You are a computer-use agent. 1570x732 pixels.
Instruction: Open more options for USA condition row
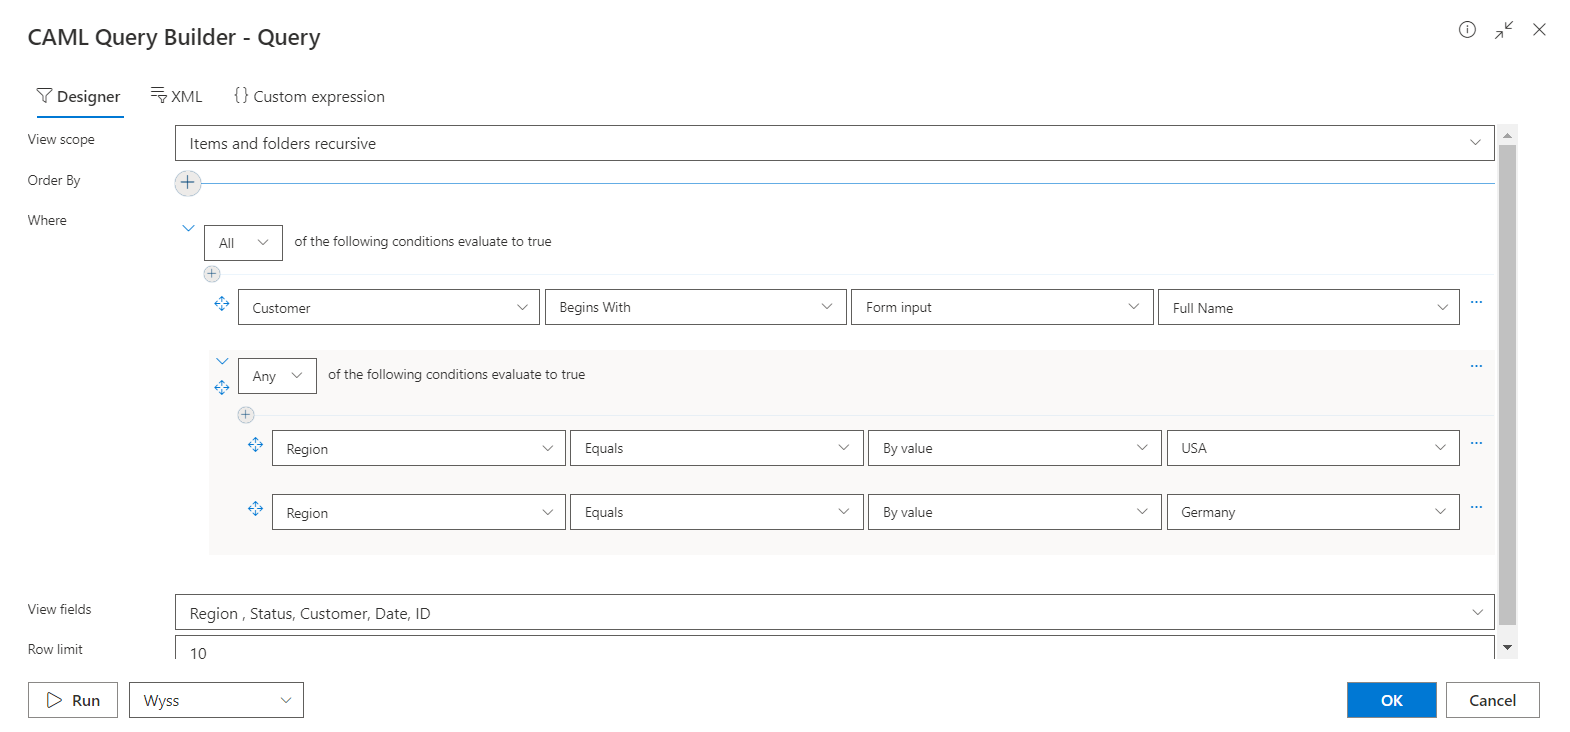pos(1476,443)
